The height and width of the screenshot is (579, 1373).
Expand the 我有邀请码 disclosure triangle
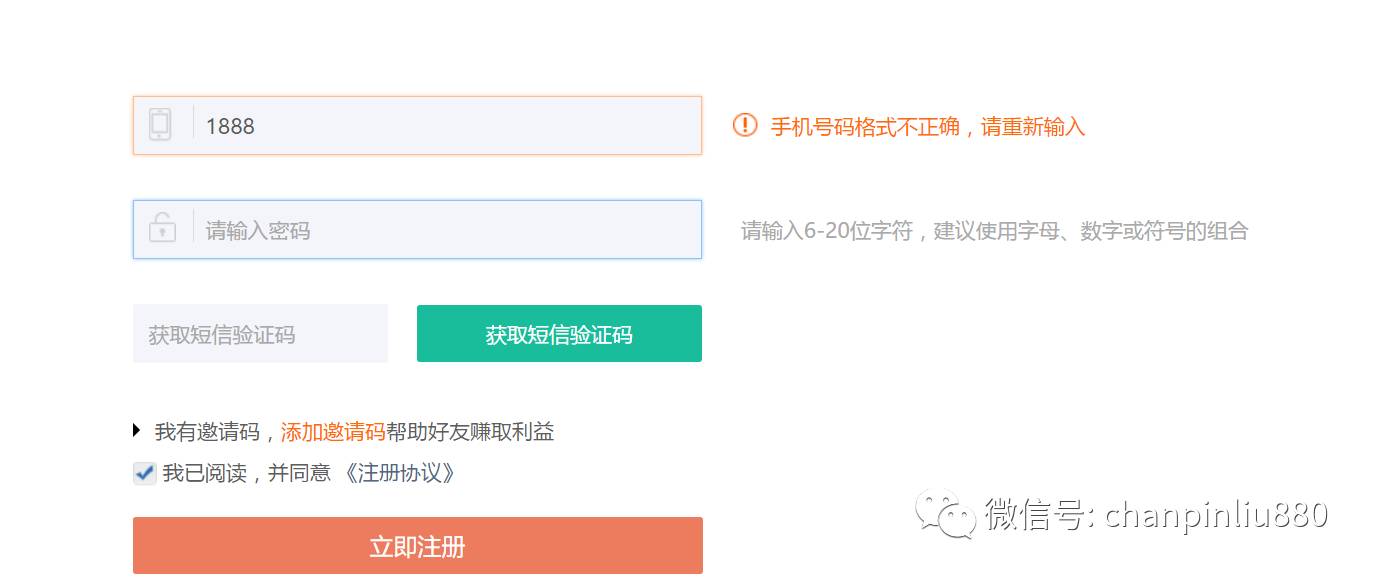137,431
